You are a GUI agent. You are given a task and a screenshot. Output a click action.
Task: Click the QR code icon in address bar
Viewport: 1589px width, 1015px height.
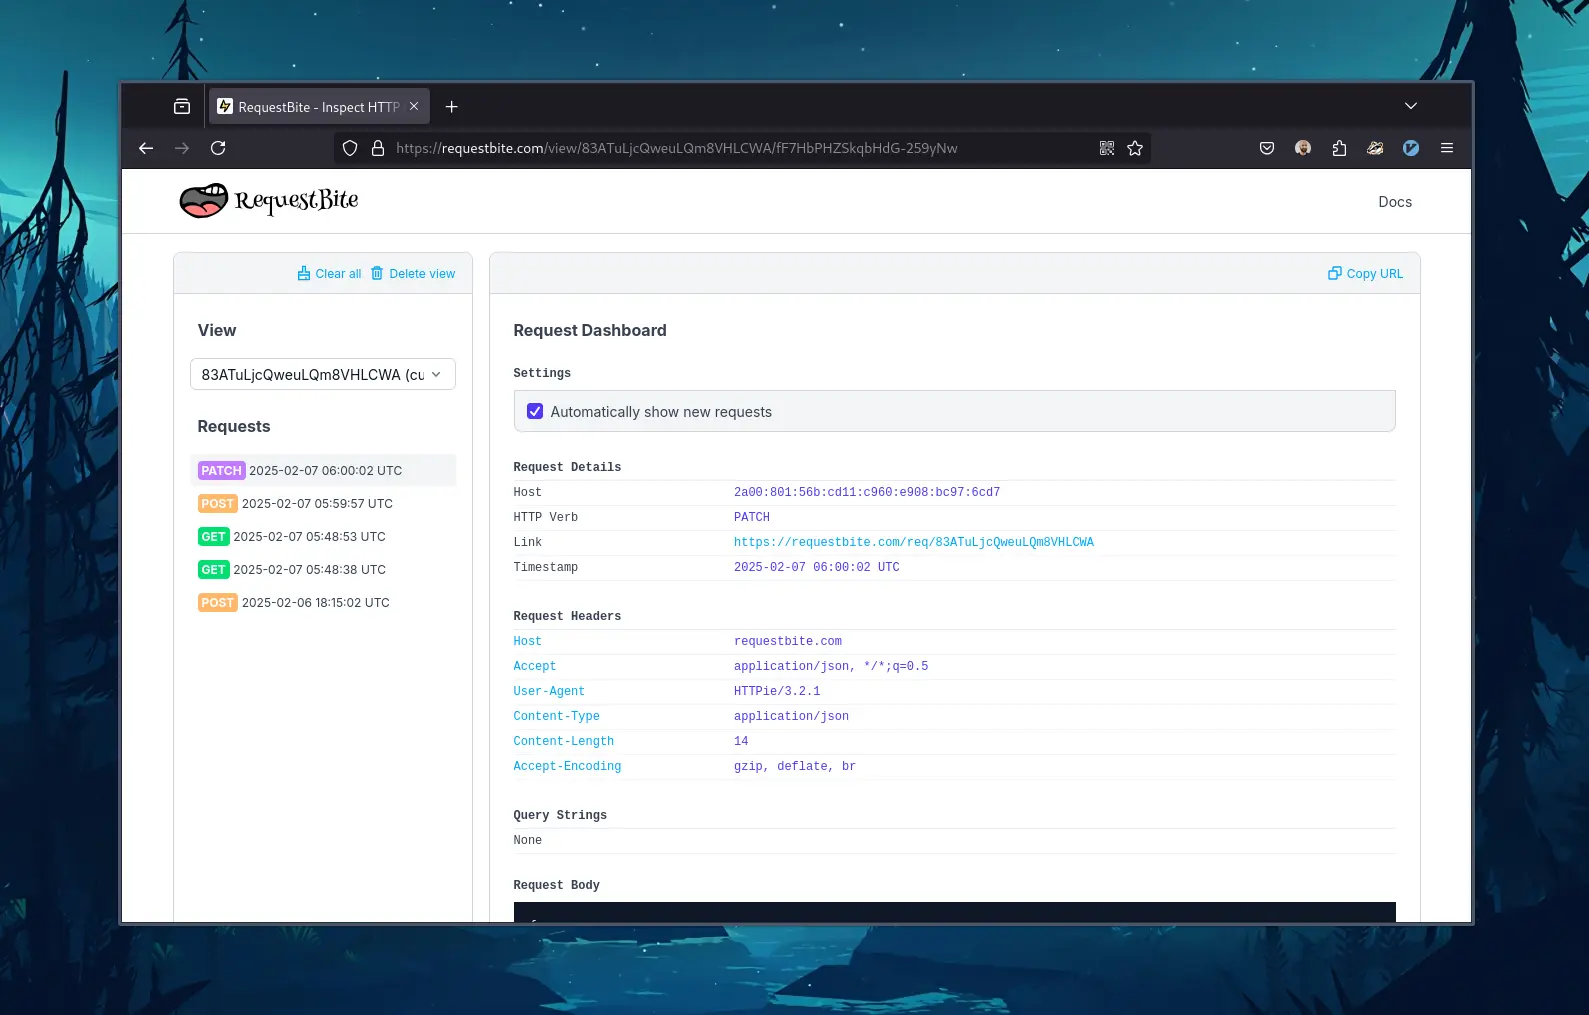coord(1107,148)
